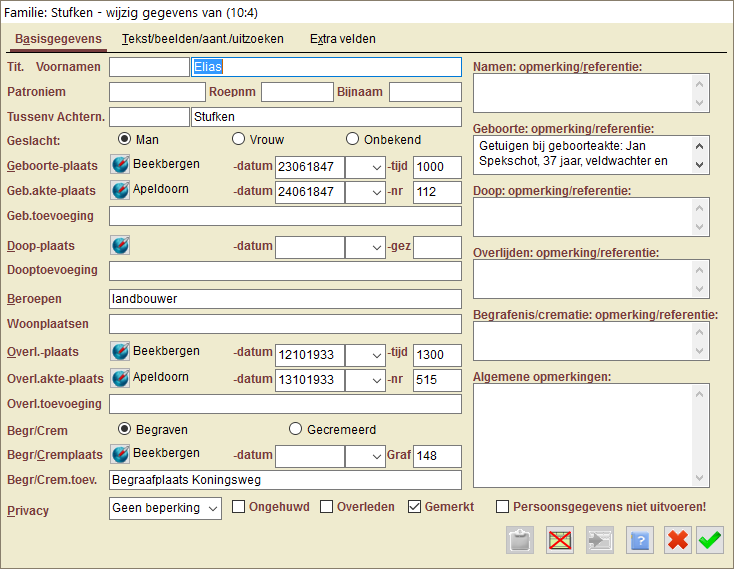Click the empty Woonplaatsen field

click(x=286, y=324)
